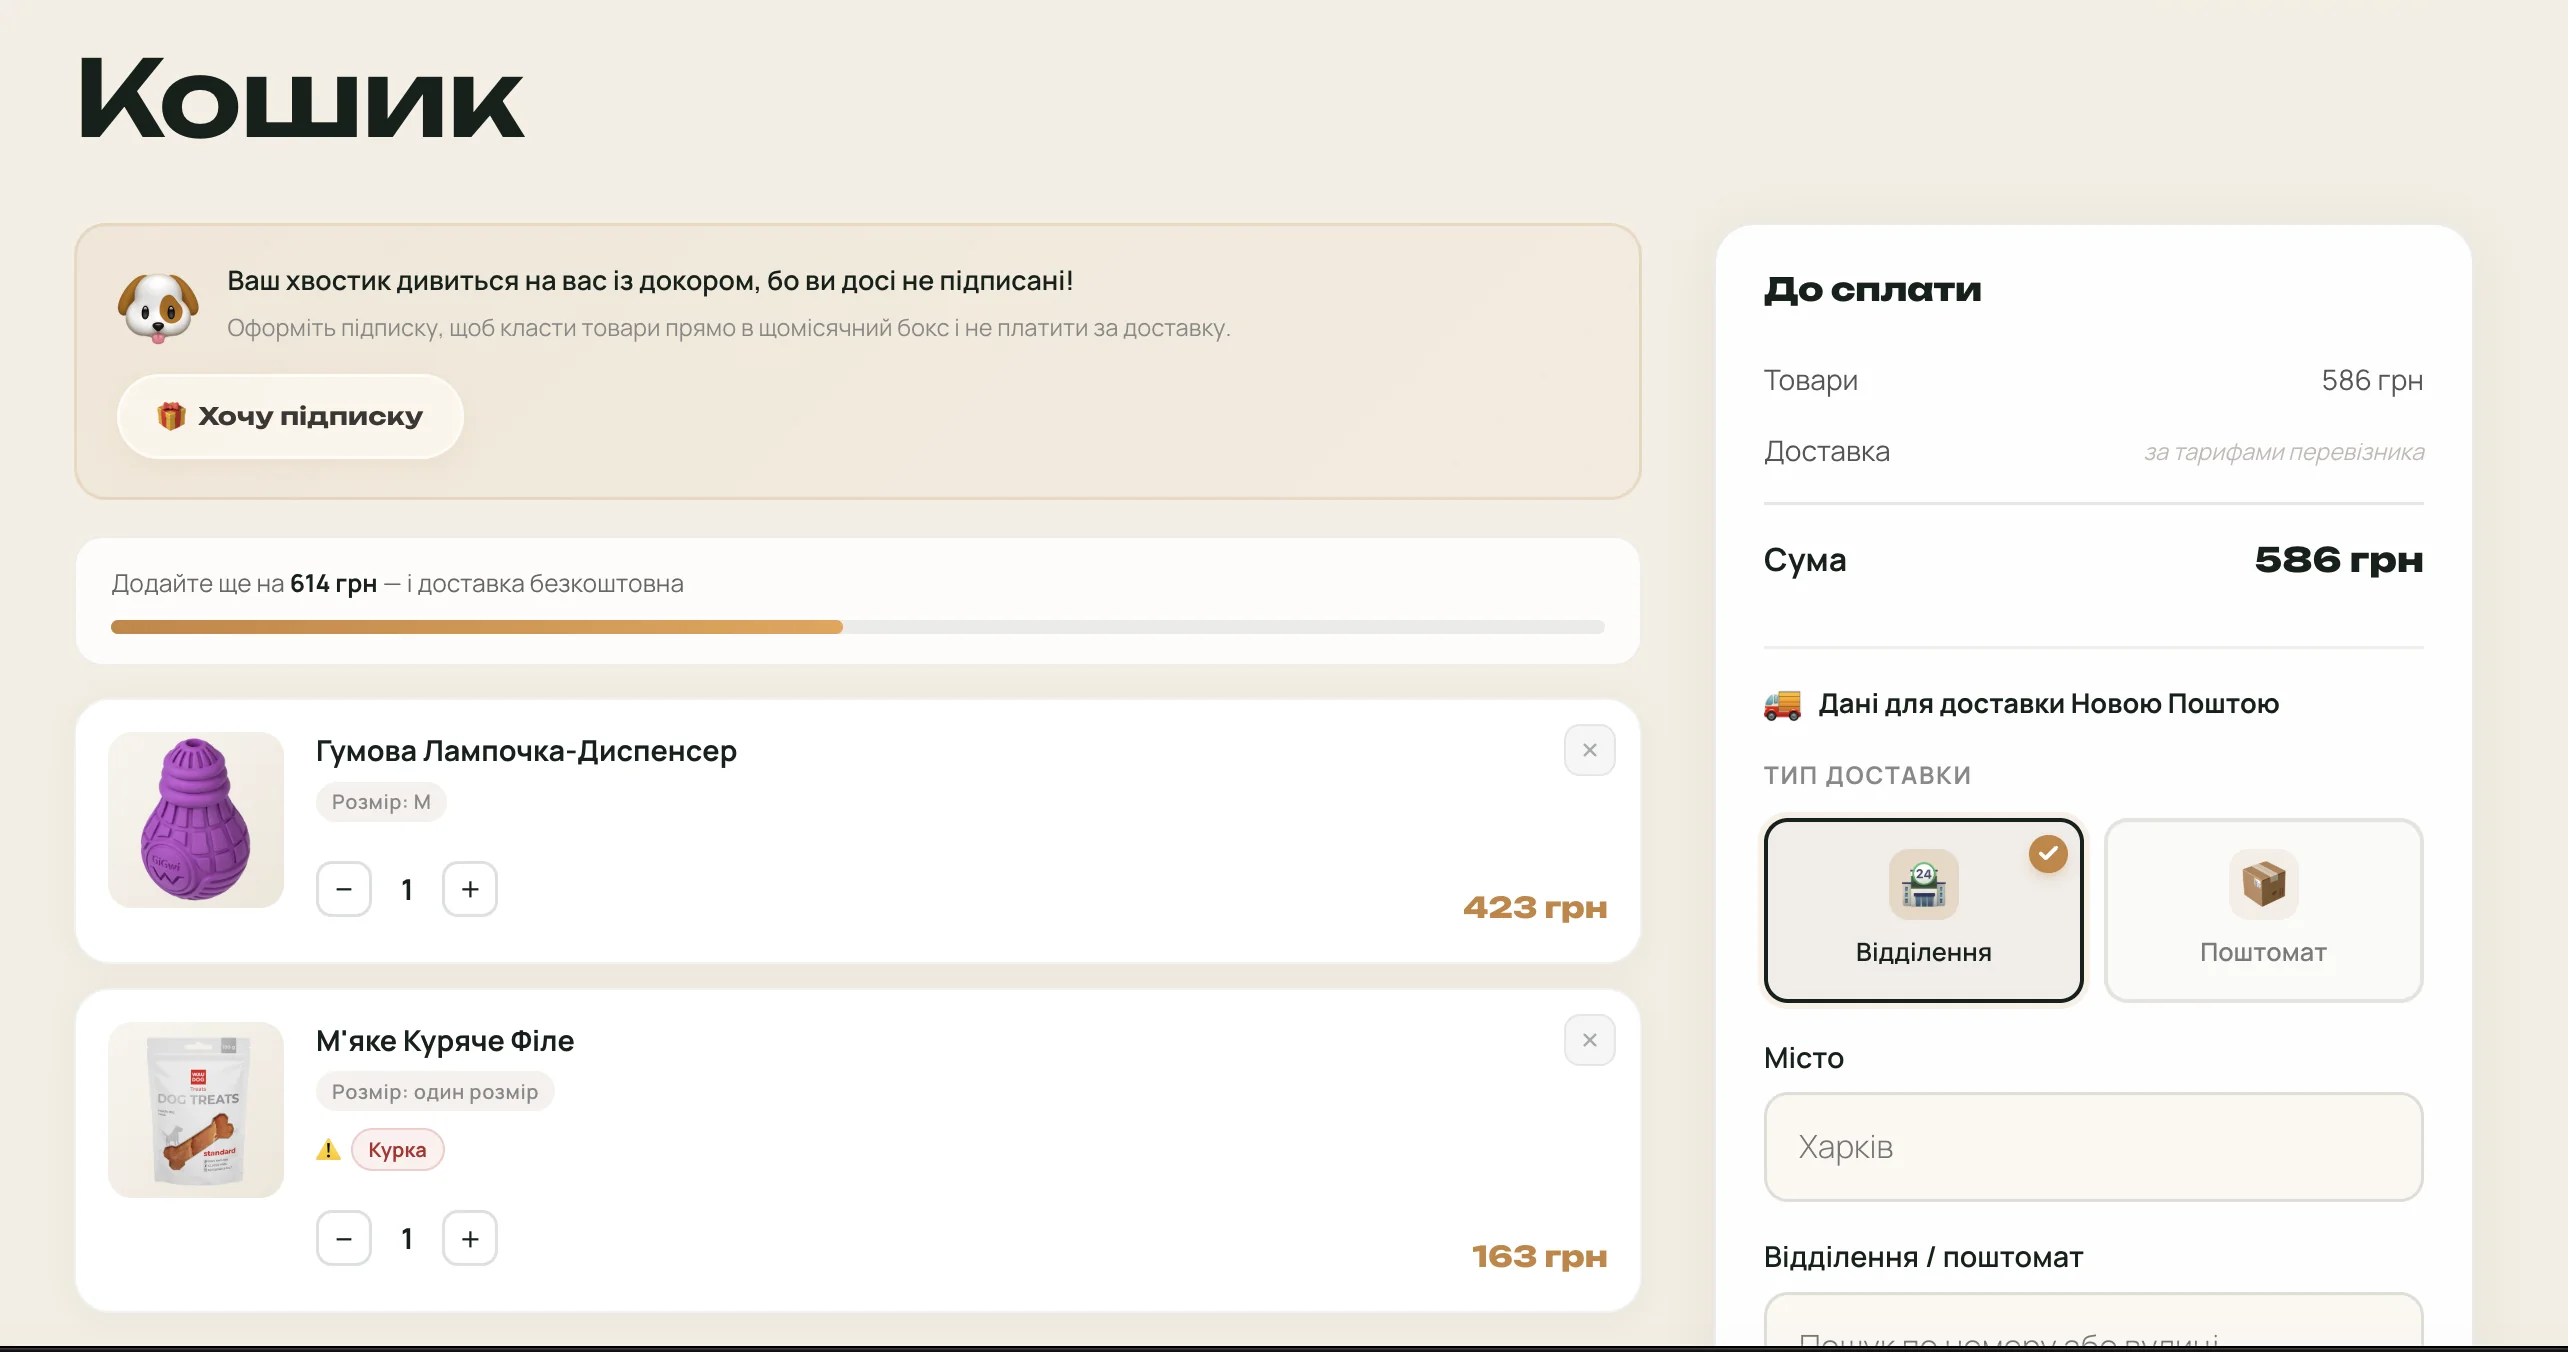Screen dimensions: 2568x1352
Task: Select Поштомат delivery type
Action: [2263, 910]
